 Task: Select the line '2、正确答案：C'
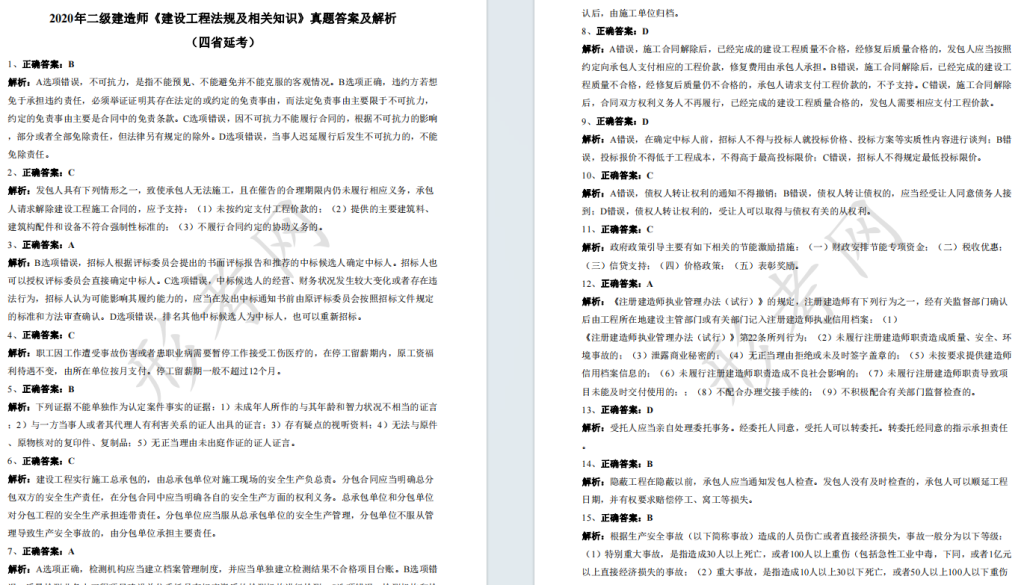(41, 172)
